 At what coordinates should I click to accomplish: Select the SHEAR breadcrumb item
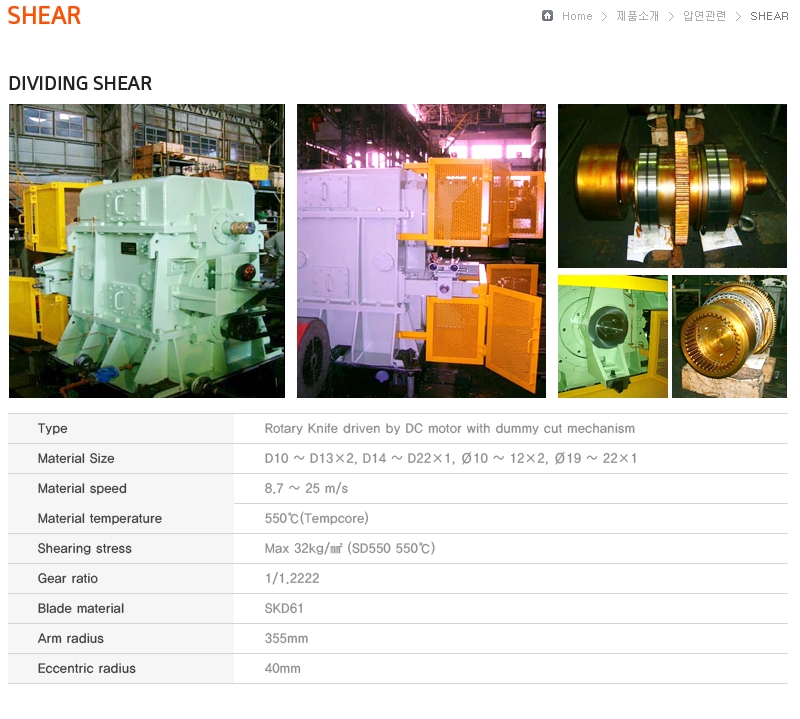[x=769, y=16]
